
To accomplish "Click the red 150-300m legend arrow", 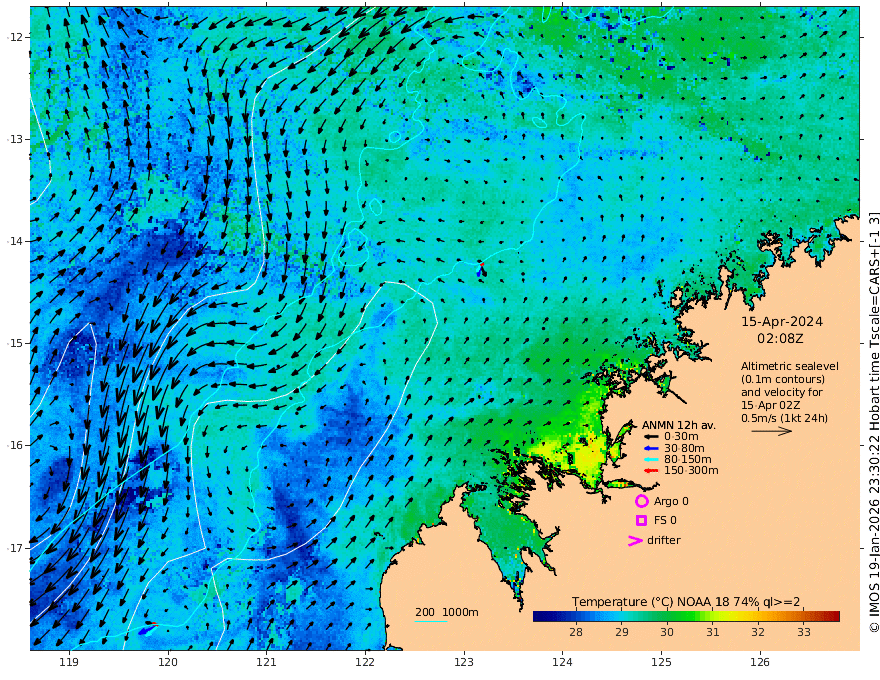I will tap(650, 471).
